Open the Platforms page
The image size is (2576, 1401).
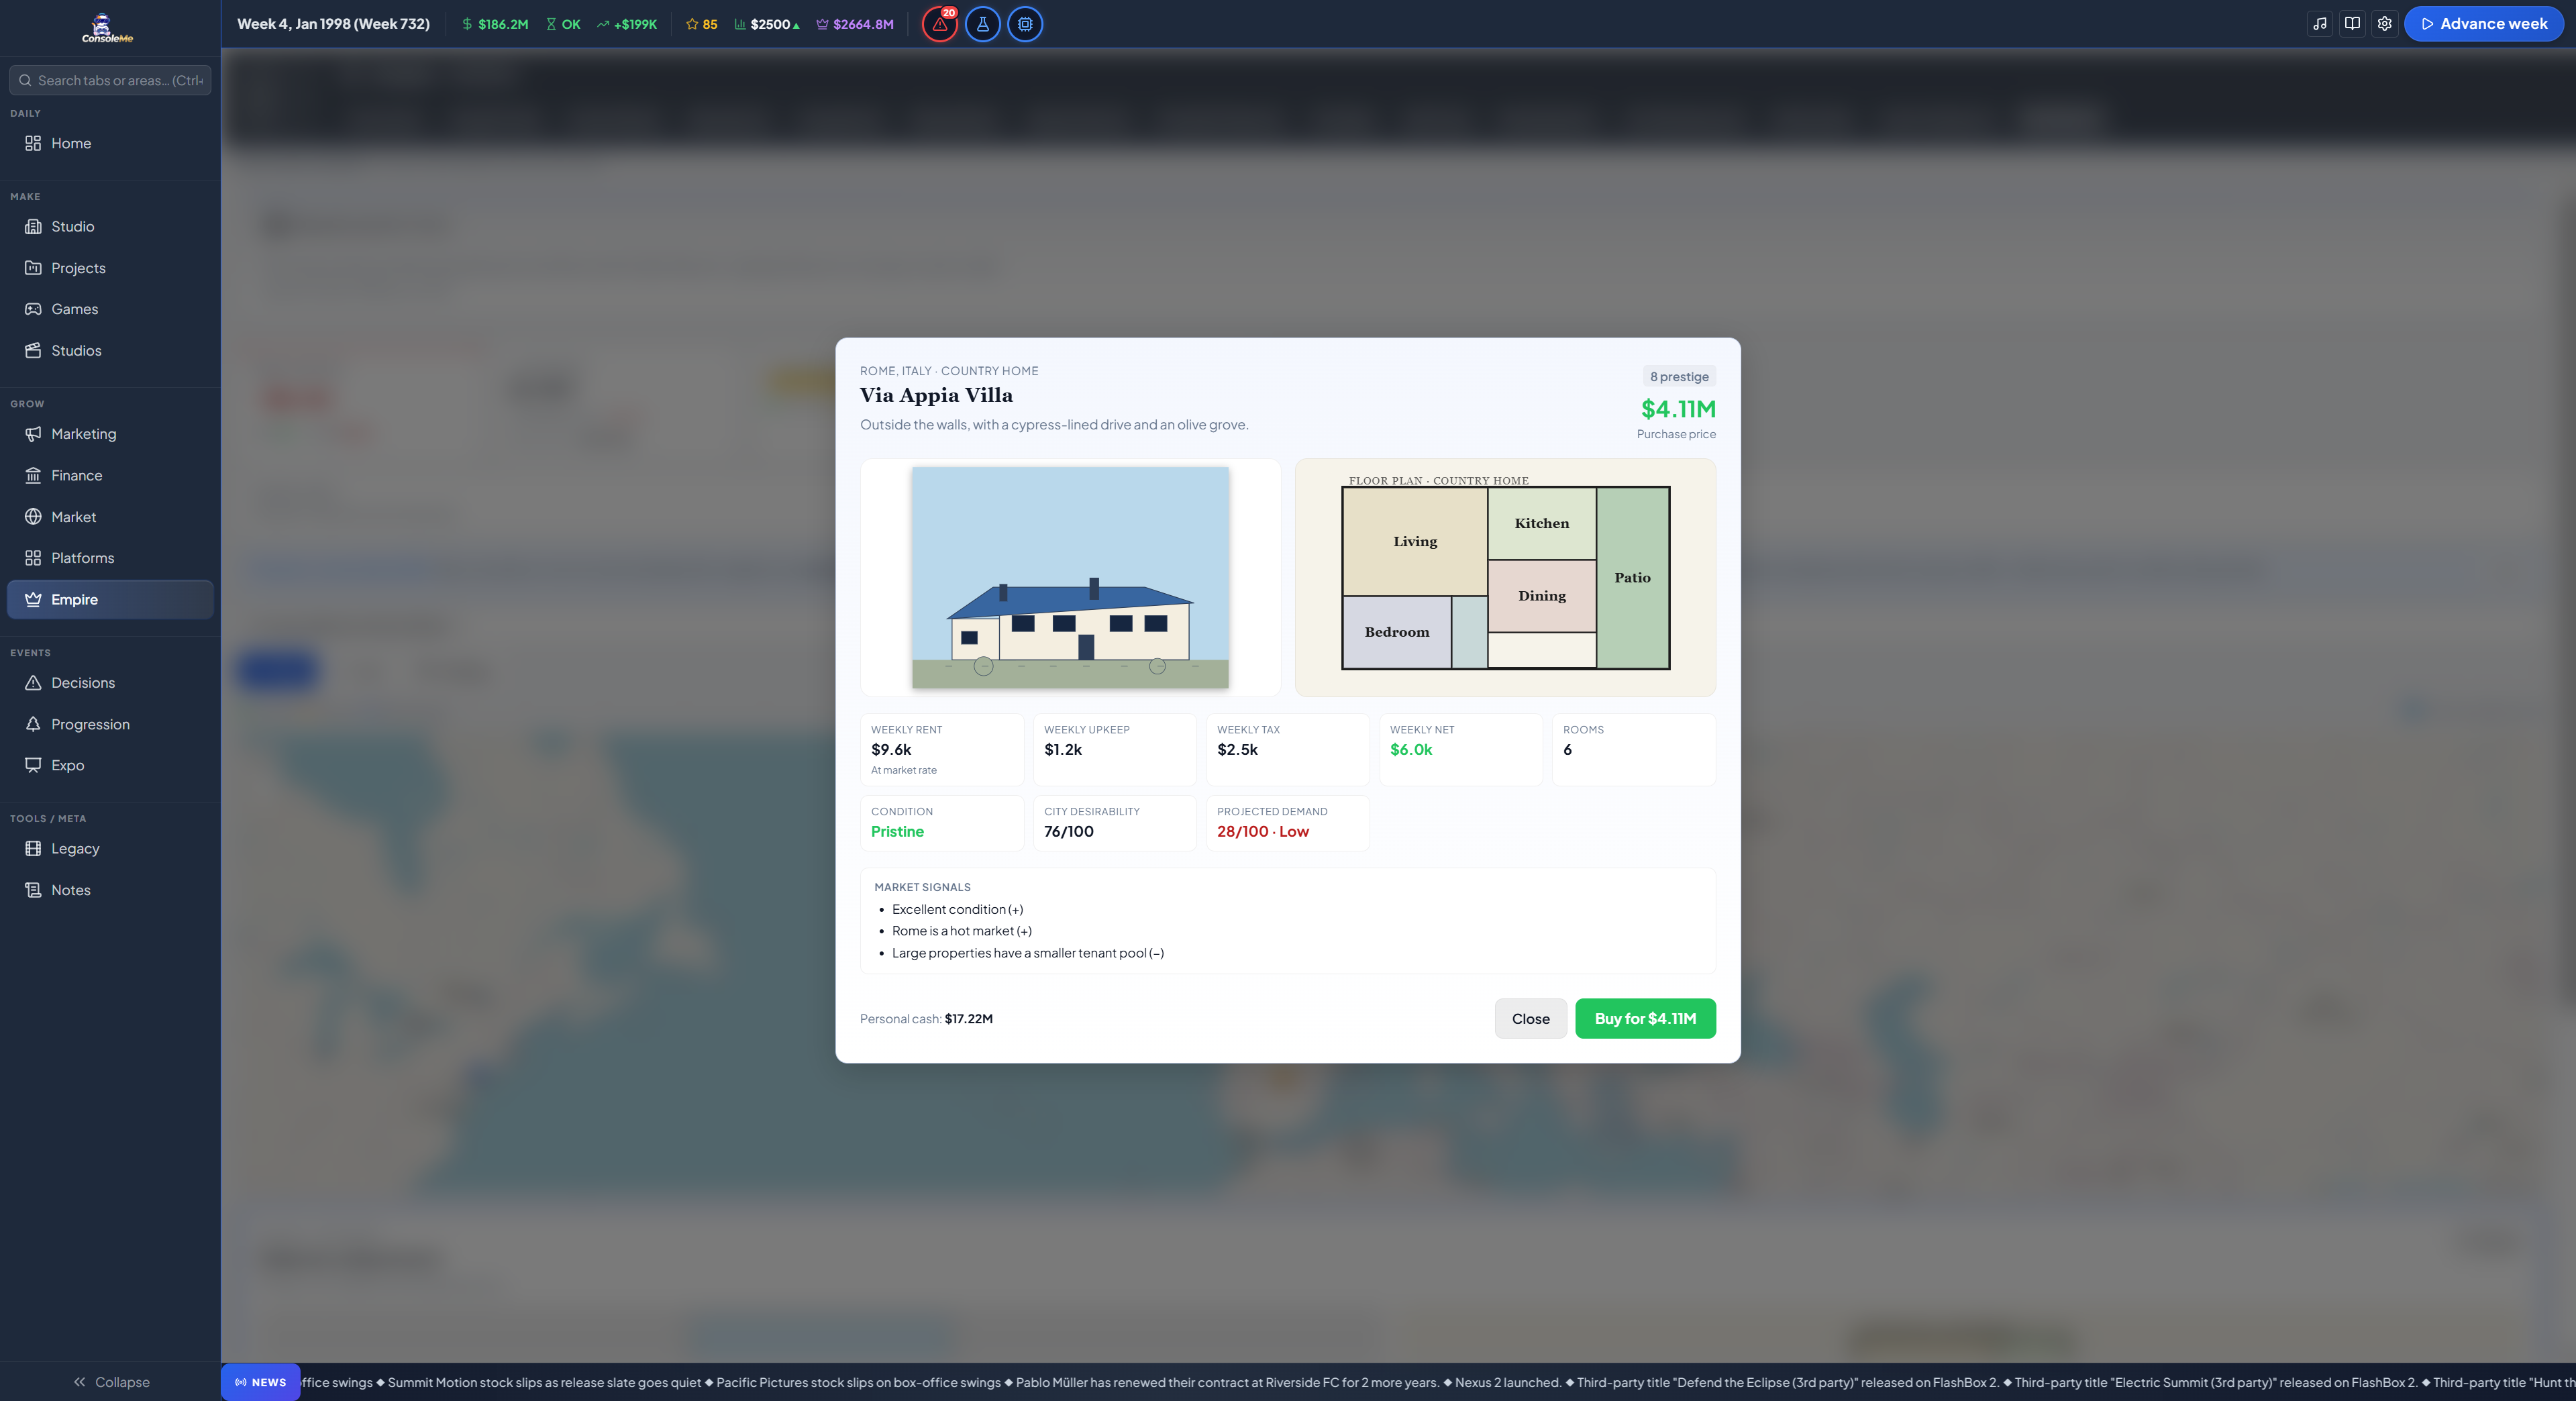coord(110,558)
